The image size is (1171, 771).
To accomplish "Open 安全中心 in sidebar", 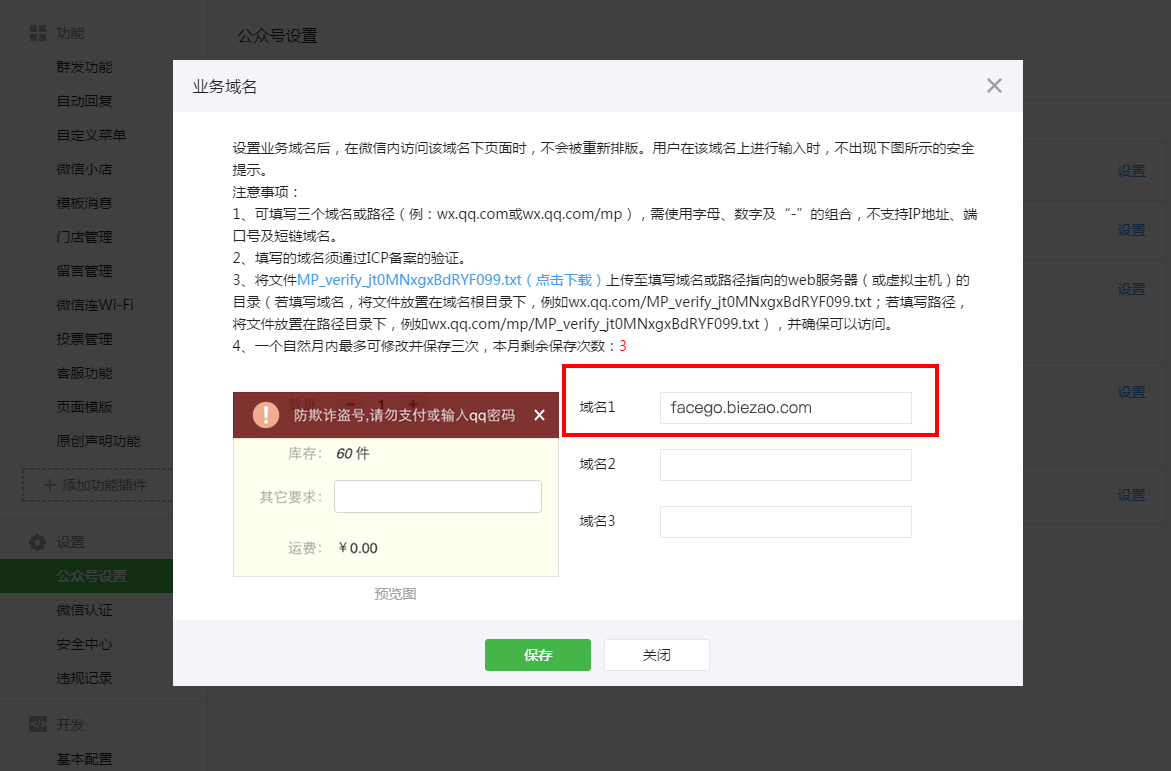I will (x=85, y=644).
